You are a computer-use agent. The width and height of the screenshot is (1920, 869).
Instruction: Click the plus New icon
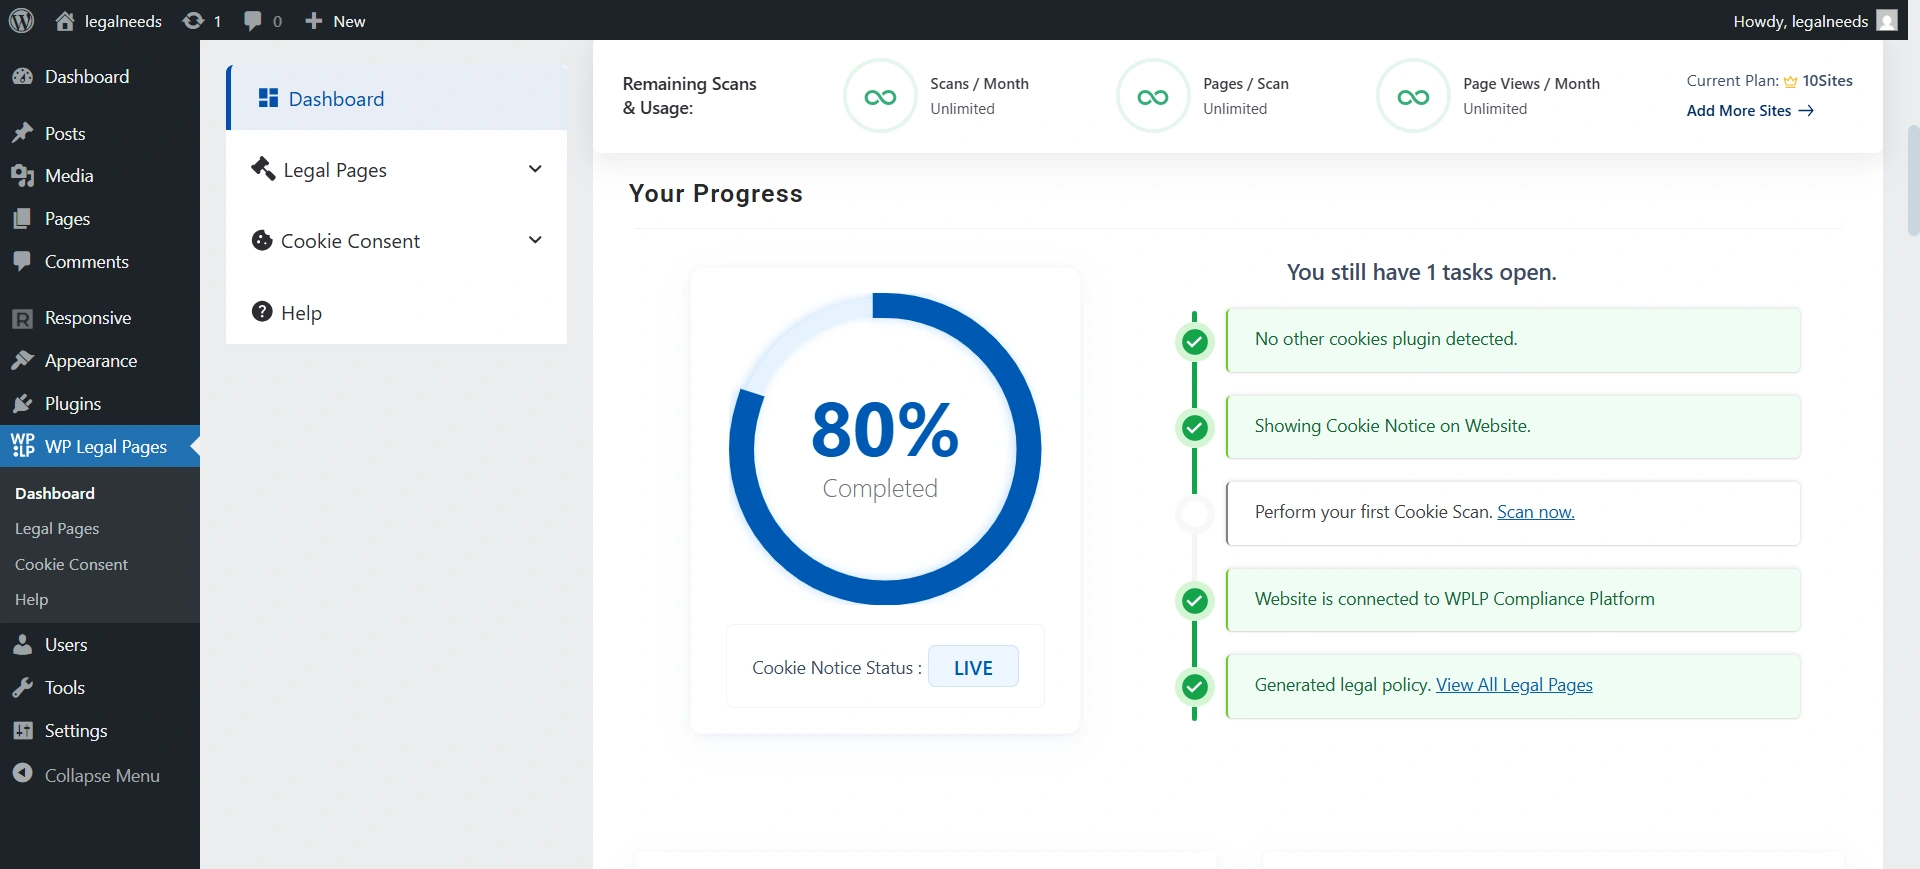(x=313, y=21)
